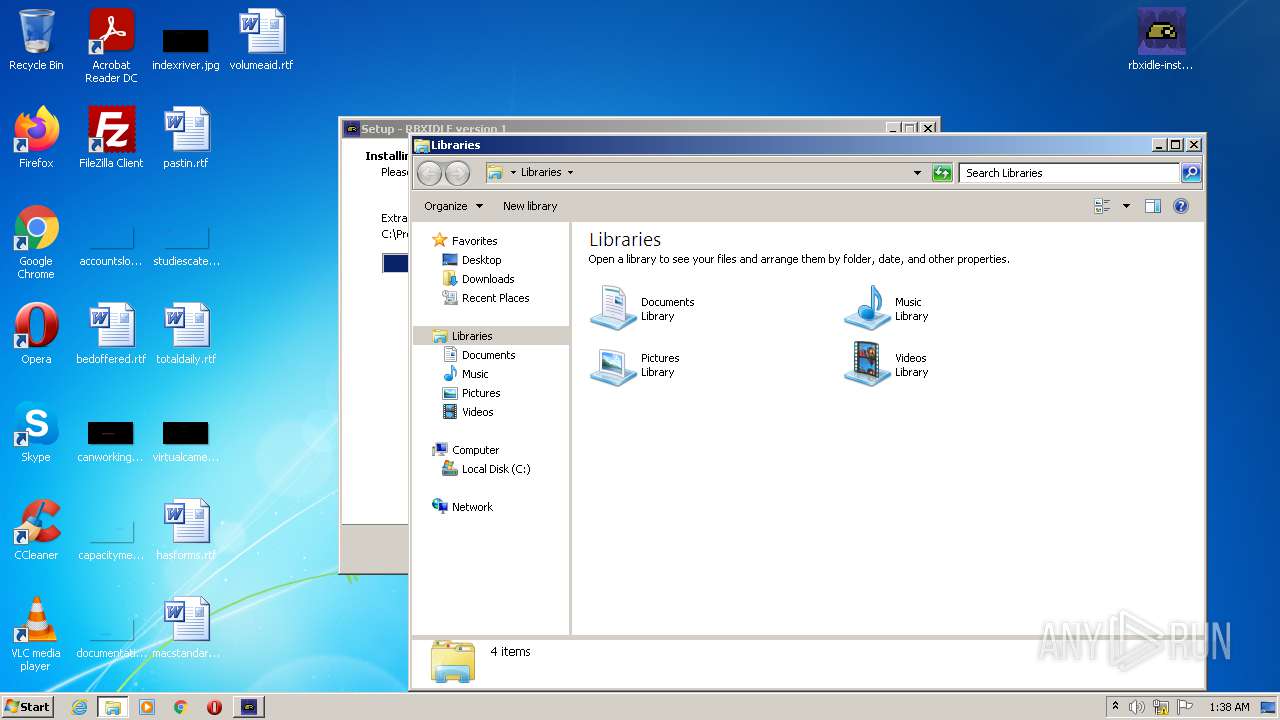
Task: Select Acrobat Reader DC desktop shortcut
Action: coord(111,46)
